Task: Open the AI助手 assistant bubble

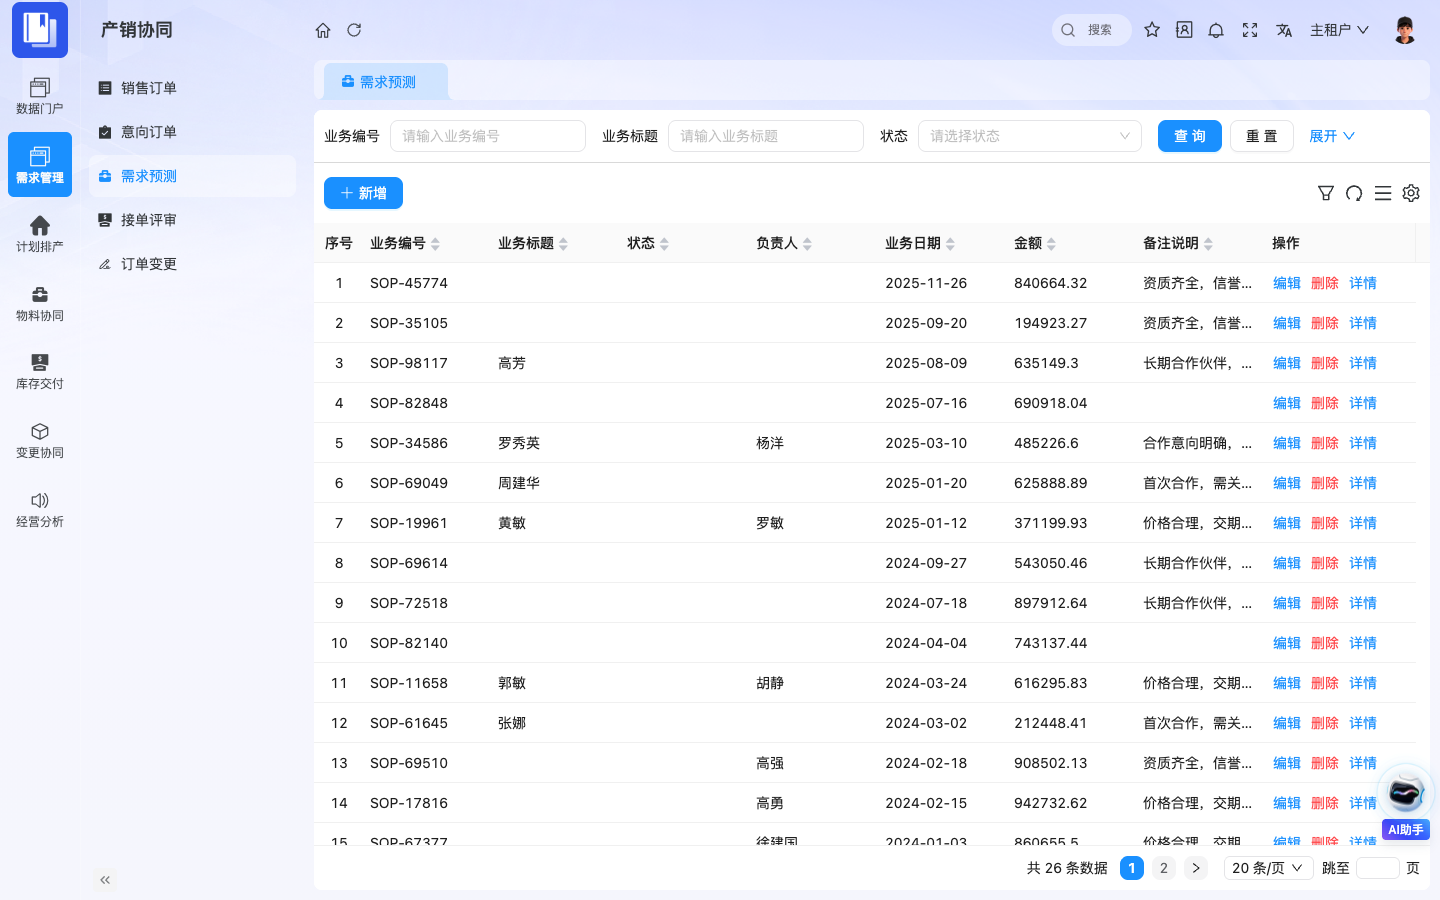Action: click(x=1406, y=802)
